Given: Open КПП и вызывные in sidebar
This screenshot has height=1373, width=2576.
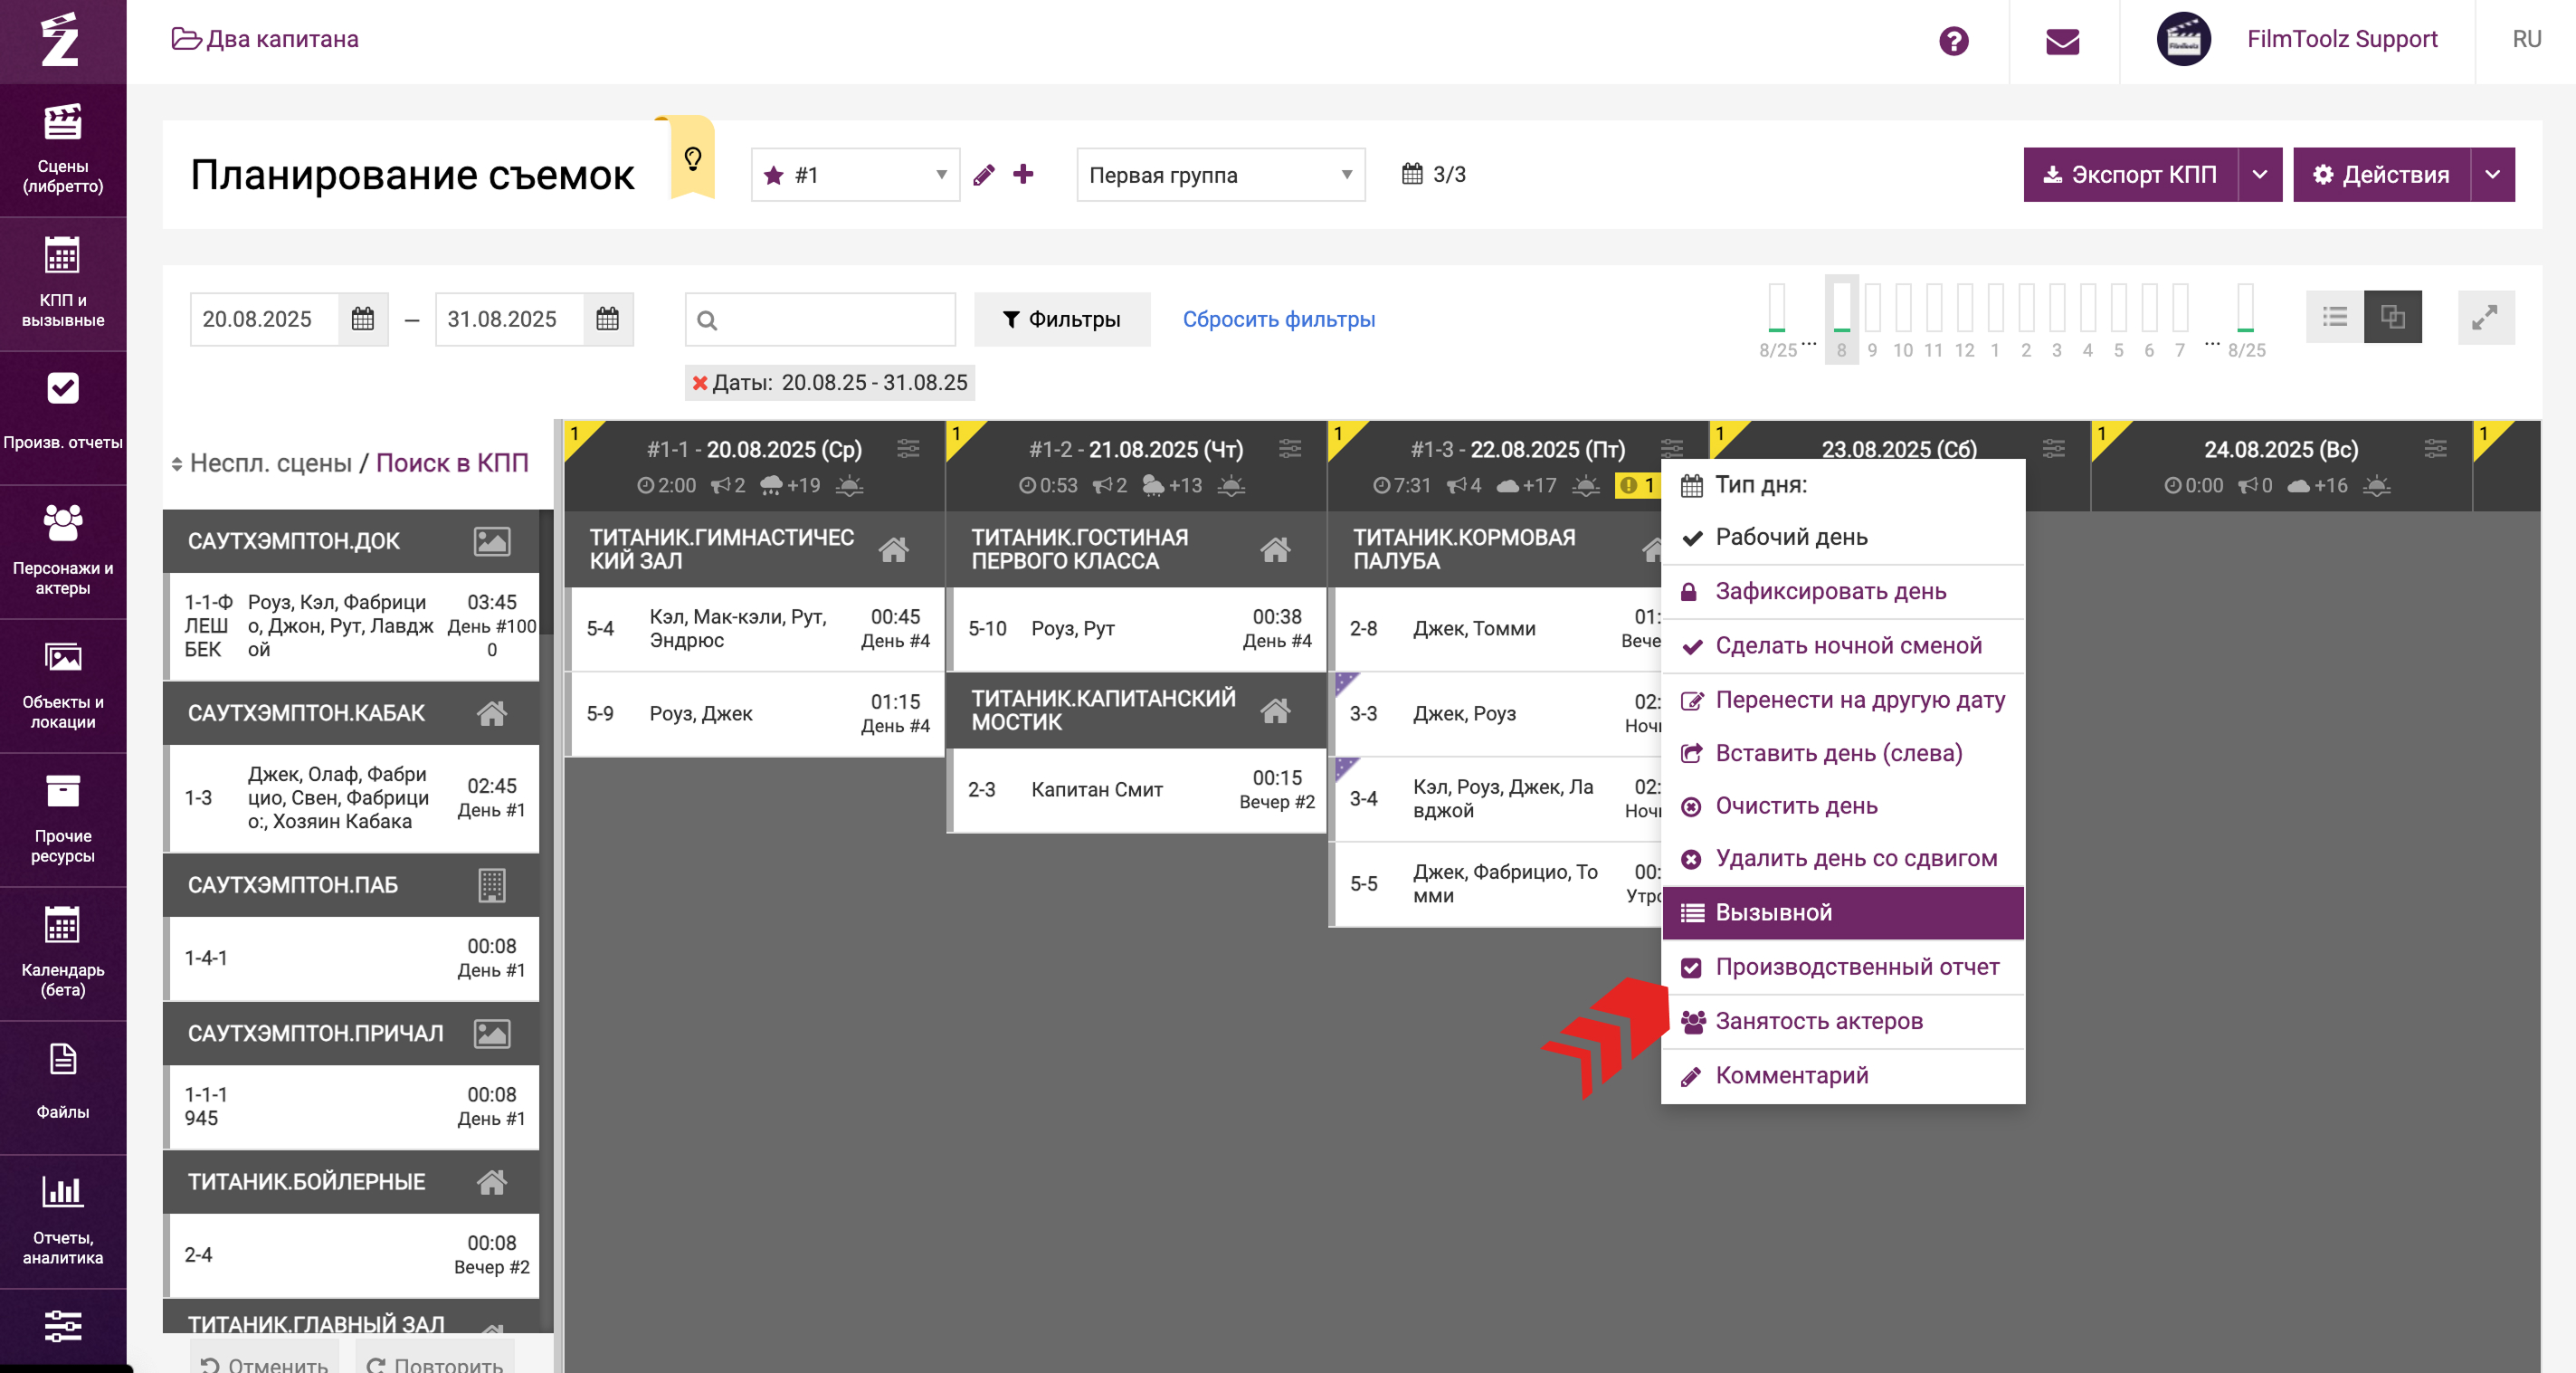Looking at the screenshot, I should (63, 284).
